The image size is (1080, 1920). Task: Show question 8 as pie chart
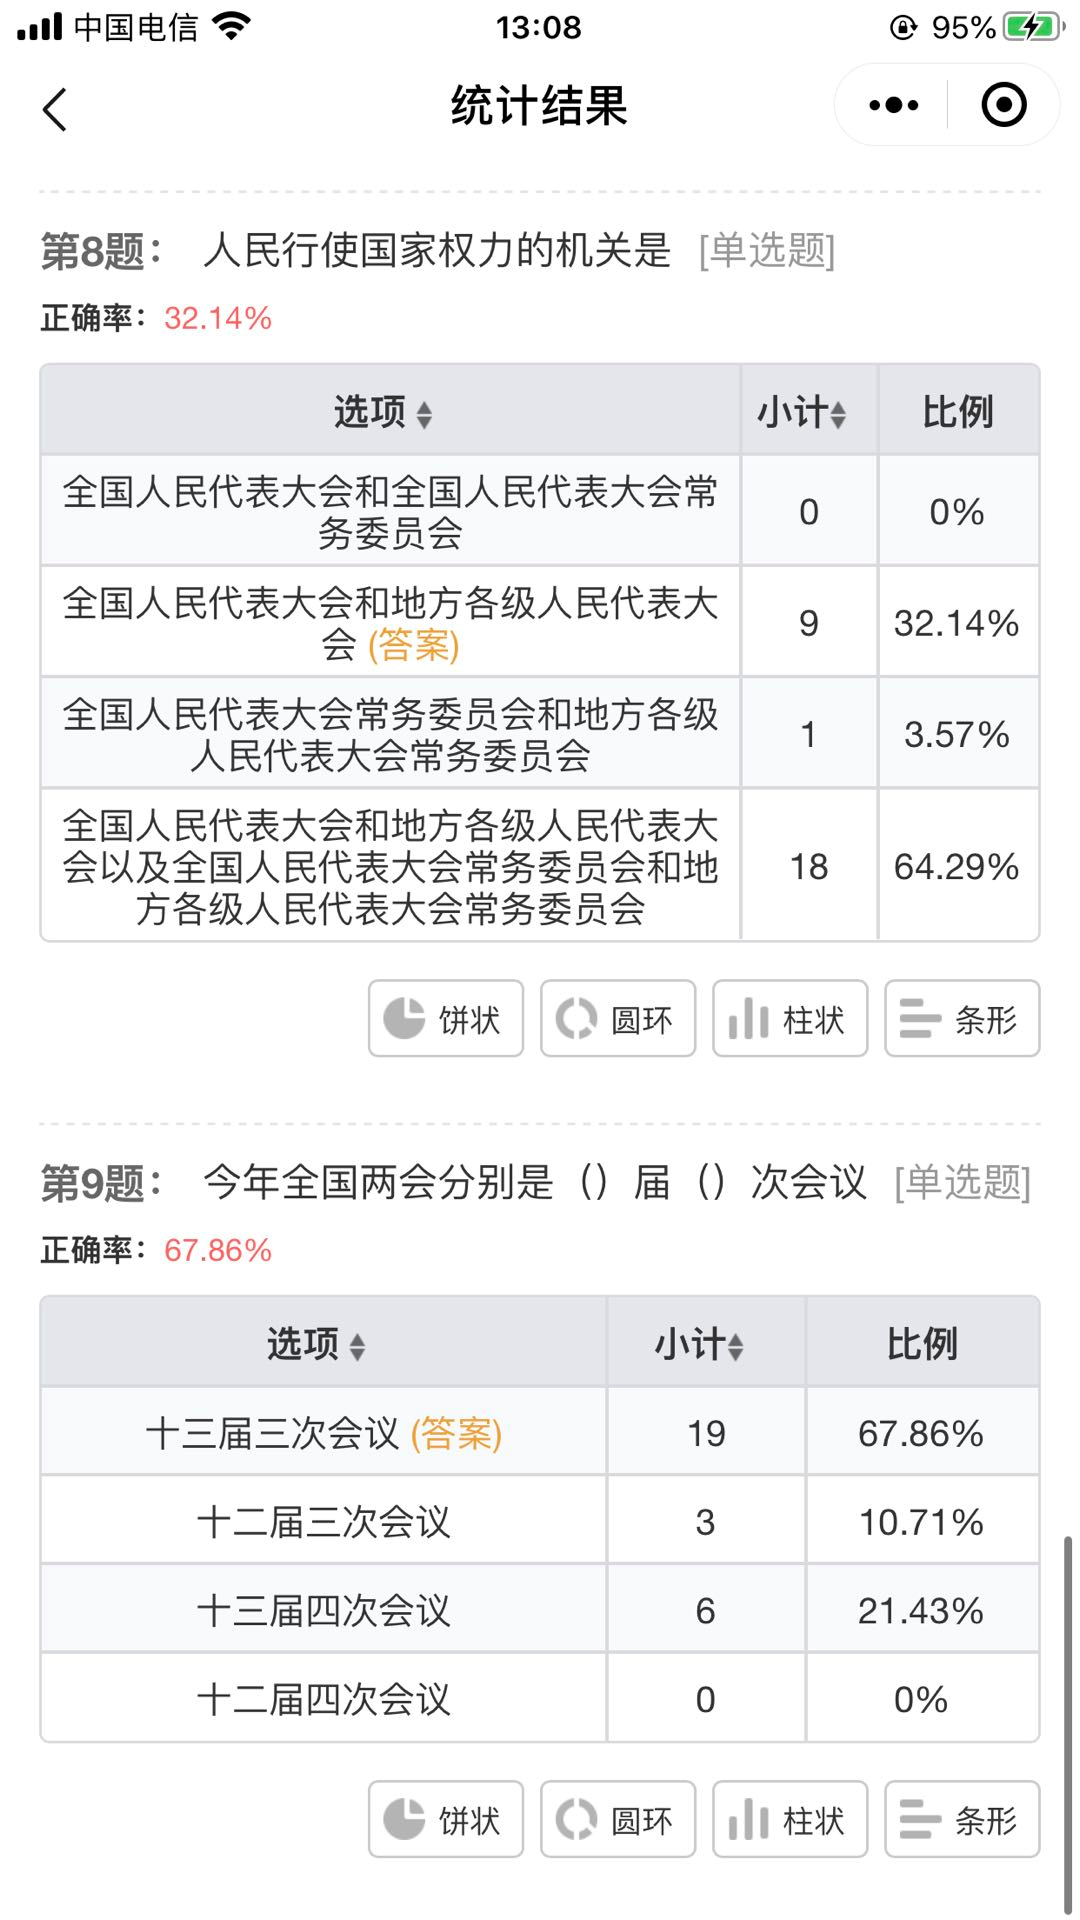point(445,1019)
